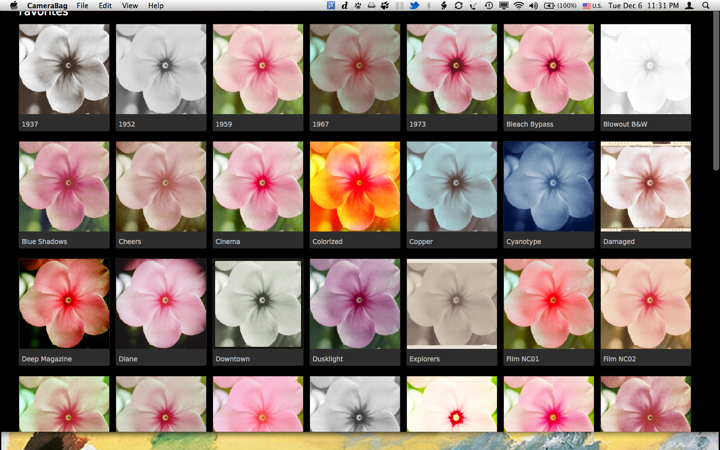The height and width of the screenshot is (450, 720).
Task: Apply the Damaged filter
Action: pos(646,186)
